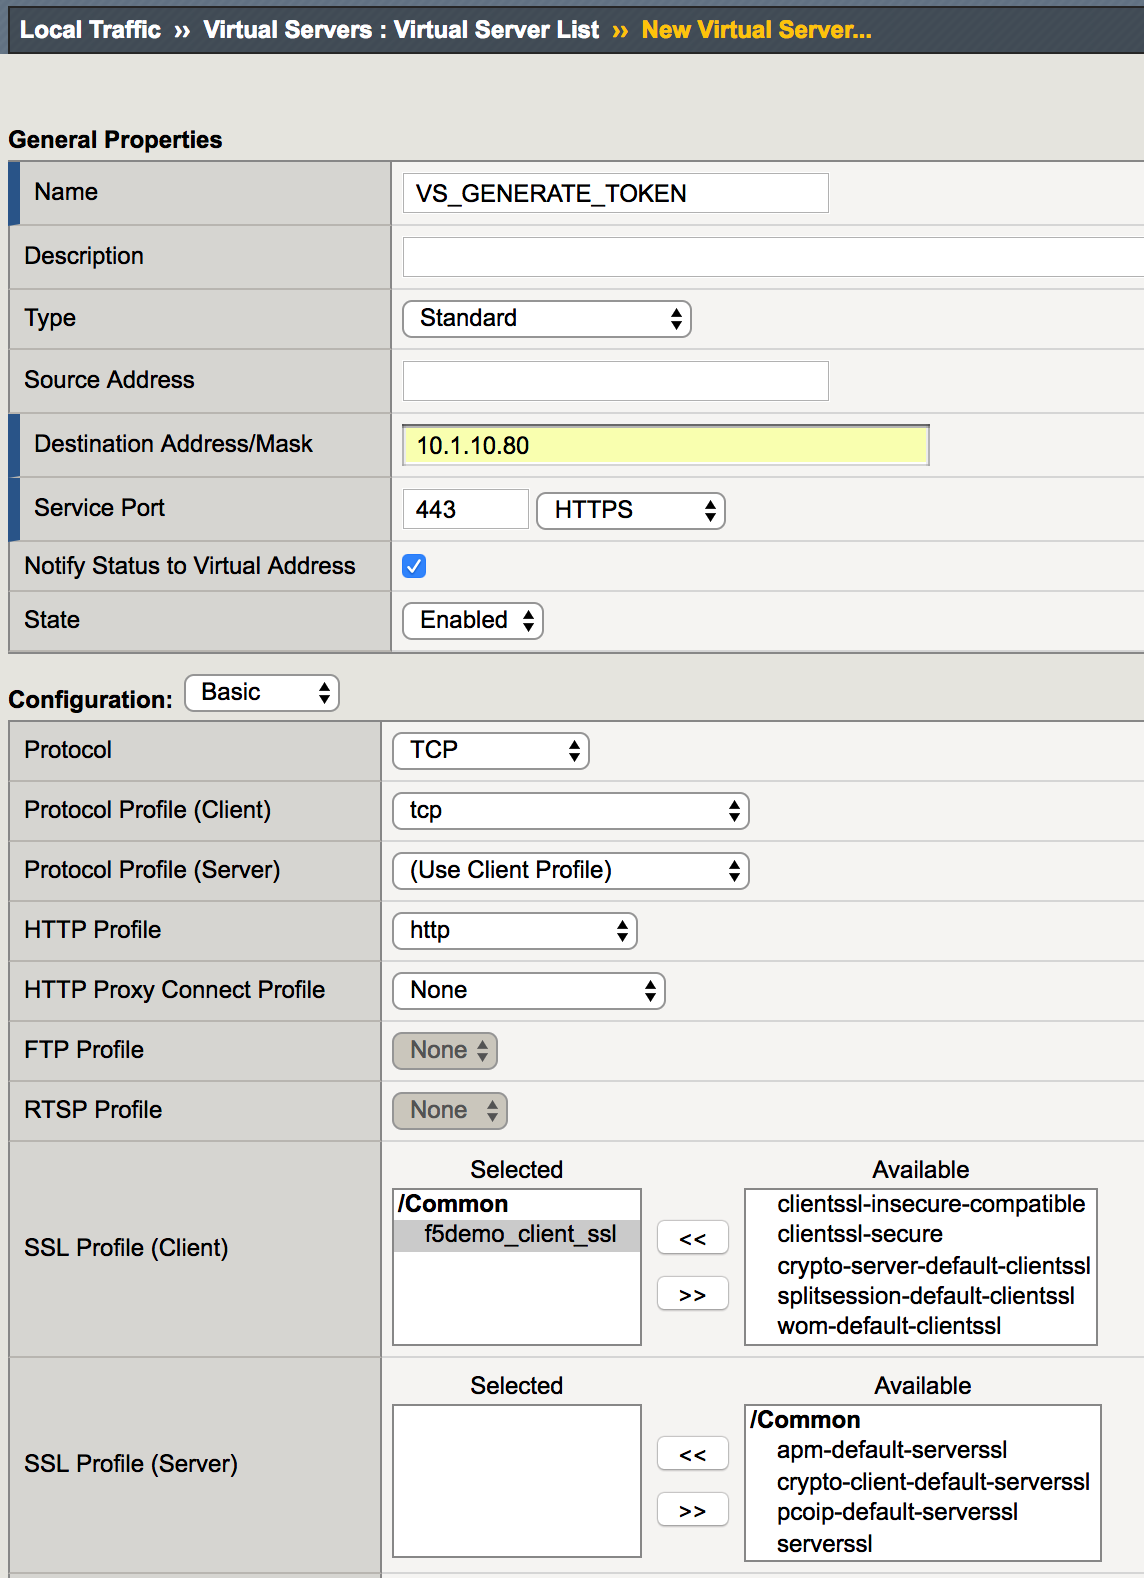Select crypto-server-default-clientssl profile
The width and height of the screenshot is (1144, 1578).
(x=933, y=1266)
